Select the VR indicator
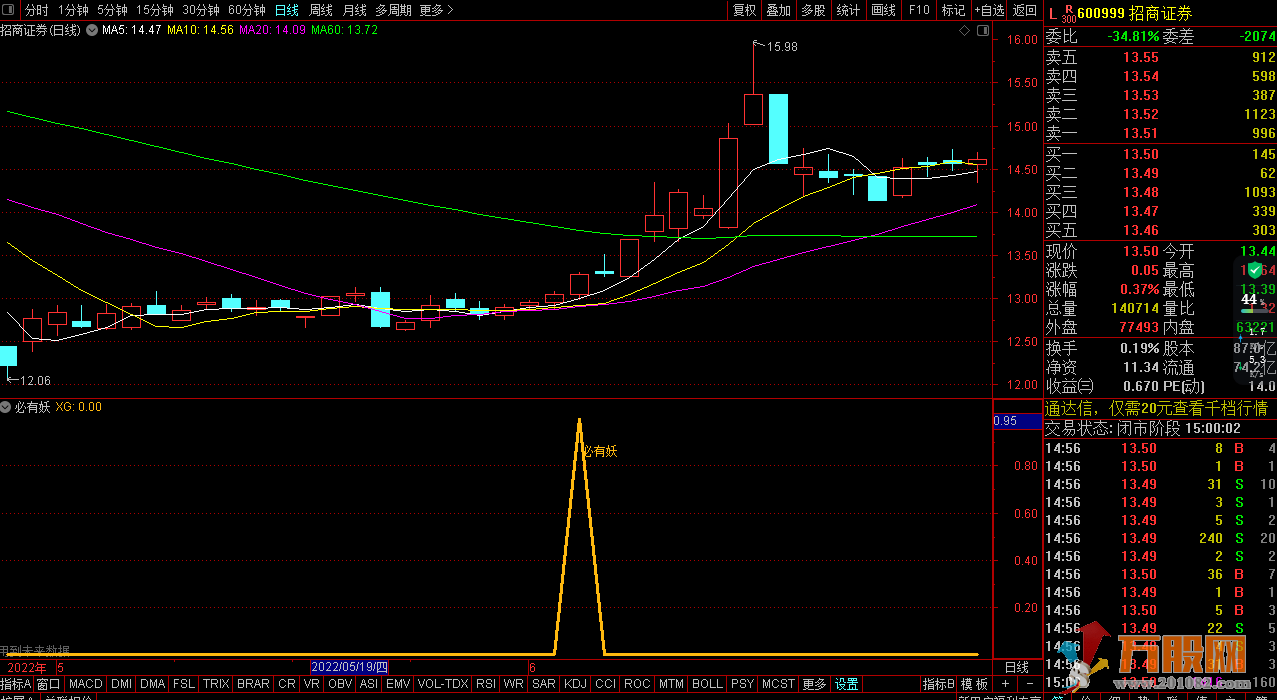 [312, 684]
